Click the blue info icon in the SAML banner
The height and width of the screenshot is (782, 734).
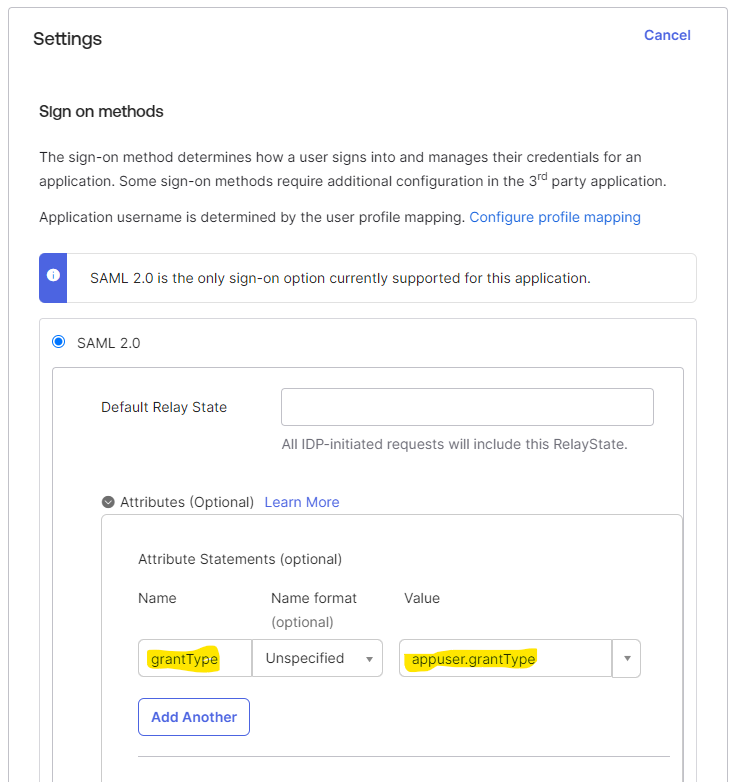(x=53, y=276)
